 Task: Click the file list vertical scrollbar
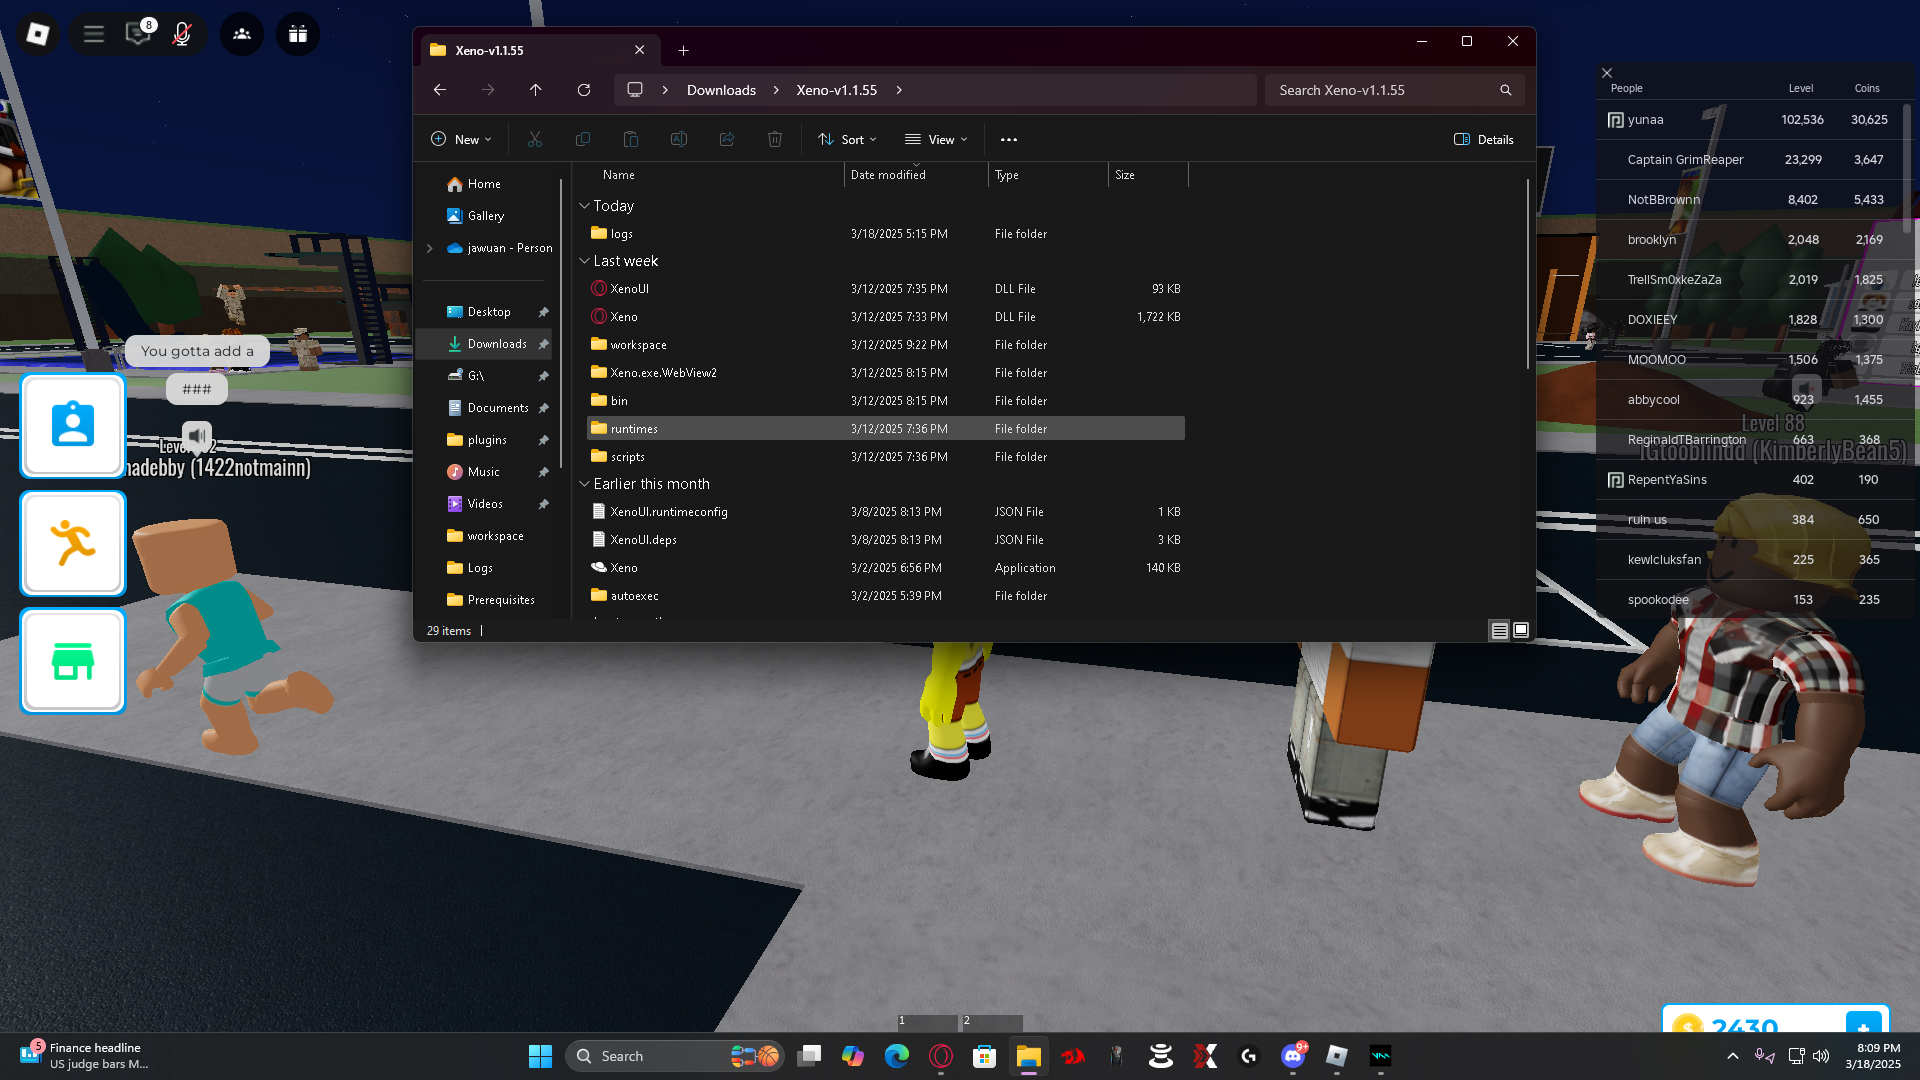pyautogui.click(x=1528, y=275)
